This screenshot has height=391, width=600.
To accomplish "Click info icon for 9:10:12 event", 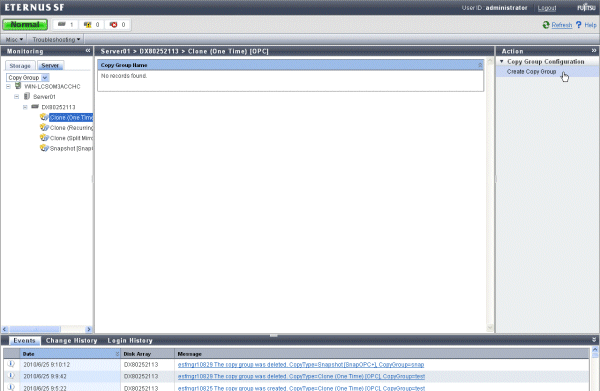I will tap(11, 364).
